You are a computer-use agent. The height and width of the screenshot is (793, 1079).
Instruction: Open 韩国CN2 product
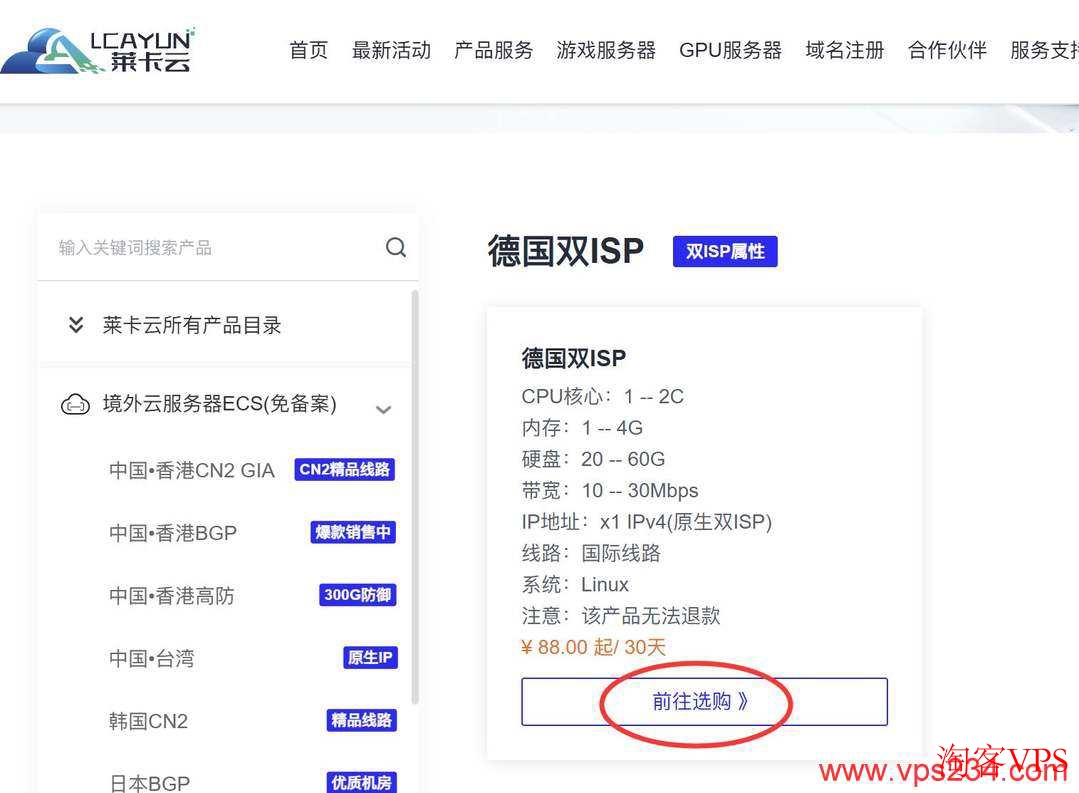click(x=148, y=721)
